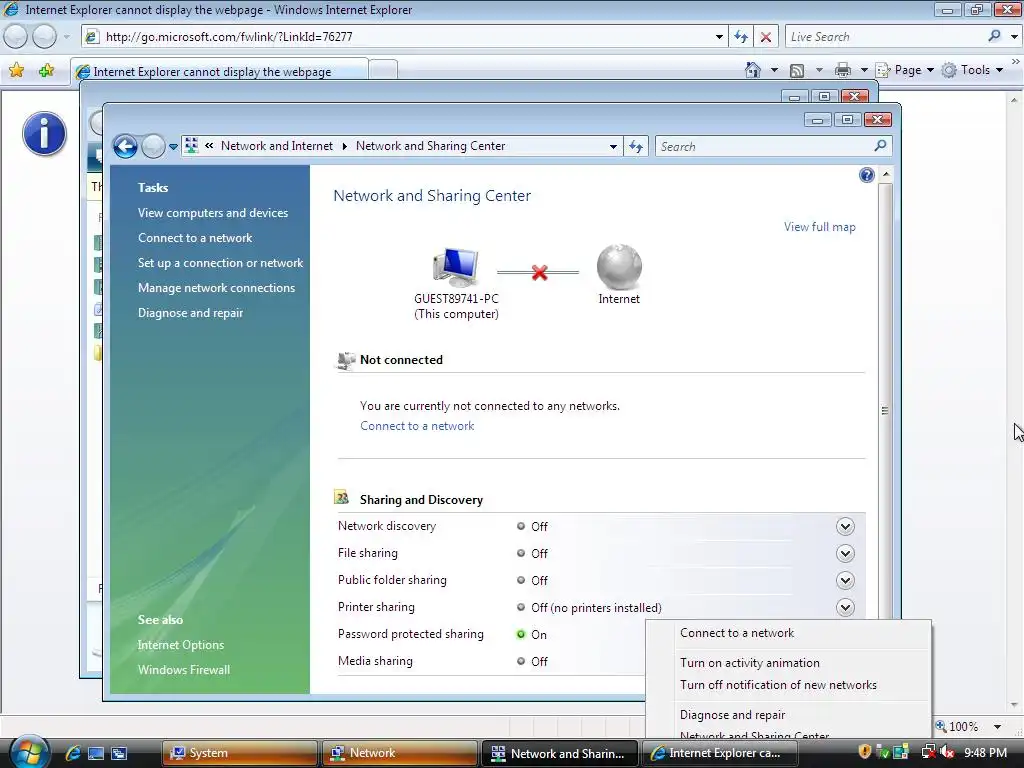Switch to System taskbar button
The width and height of the screenshot is (1024, 768).
click(240, 753)
